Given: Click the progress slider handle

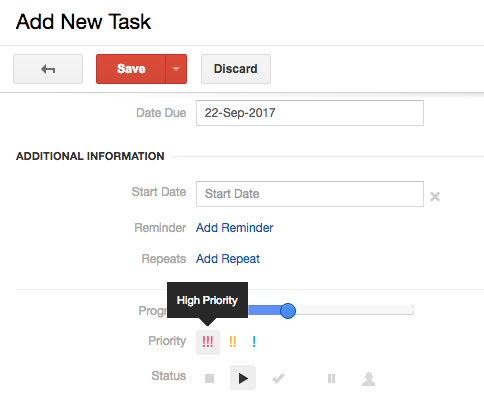Looking at the screenshot, I should click(x=288, y=311).
